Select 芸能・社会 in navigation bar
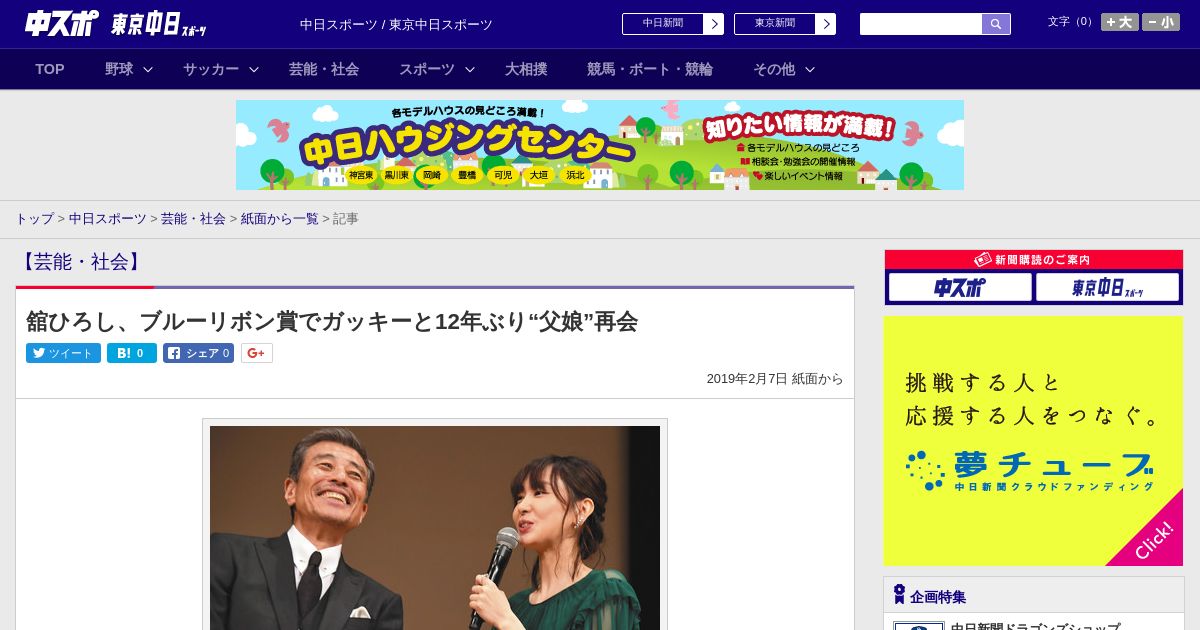1200x630 pixels. coord(324,69)
